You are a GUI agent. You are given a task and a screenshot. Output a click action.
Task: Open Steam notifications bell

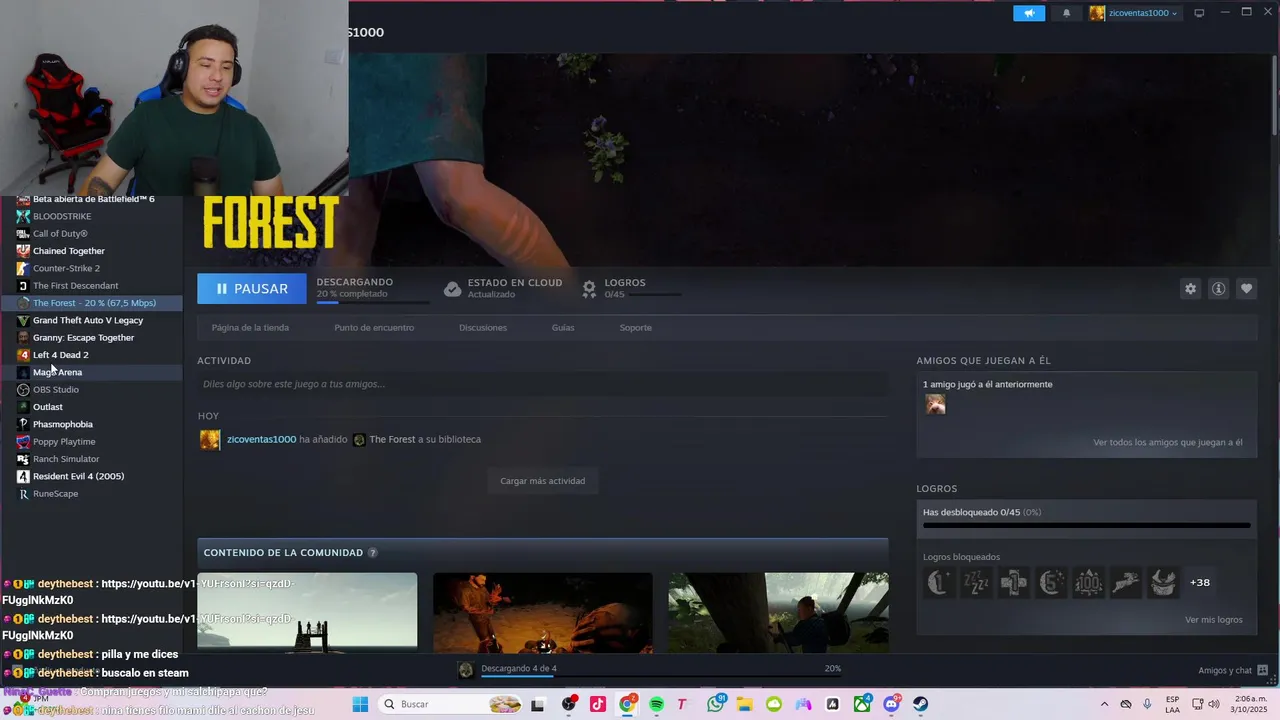tap(1066, 13)
